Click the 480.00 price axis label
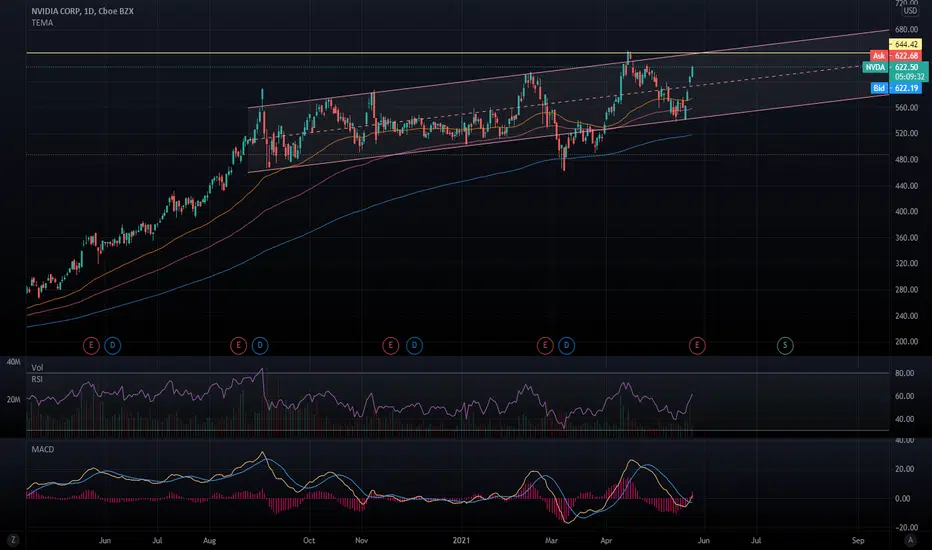932x550 pixels. coord(906,159)
